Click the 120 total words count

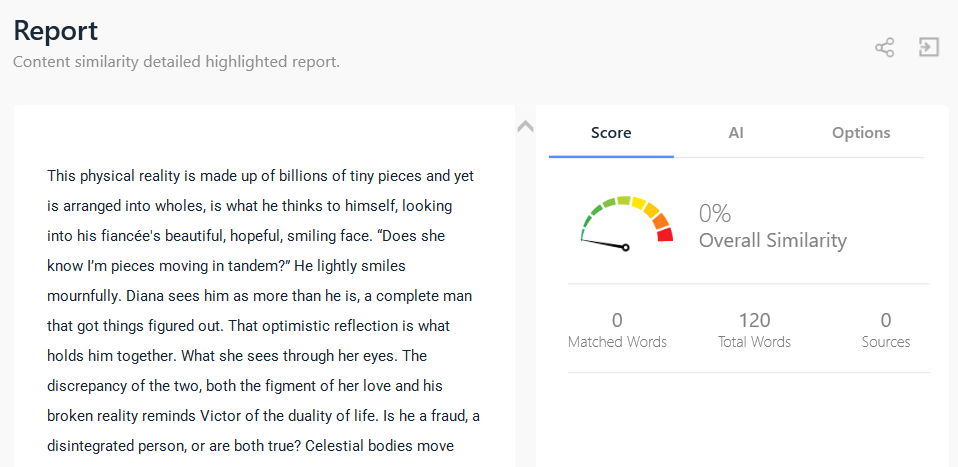[x=754, y=320]
